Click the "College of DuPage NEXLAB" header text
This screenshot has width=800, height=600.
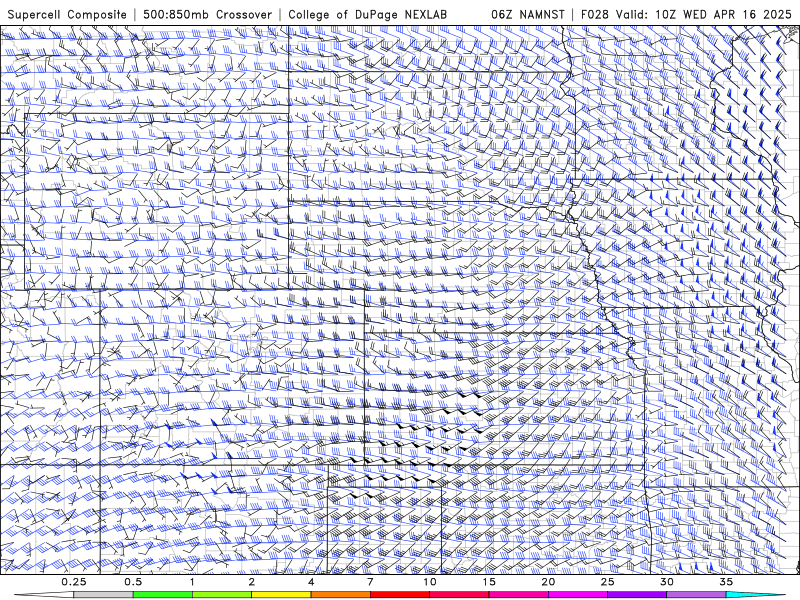point(367,14)
